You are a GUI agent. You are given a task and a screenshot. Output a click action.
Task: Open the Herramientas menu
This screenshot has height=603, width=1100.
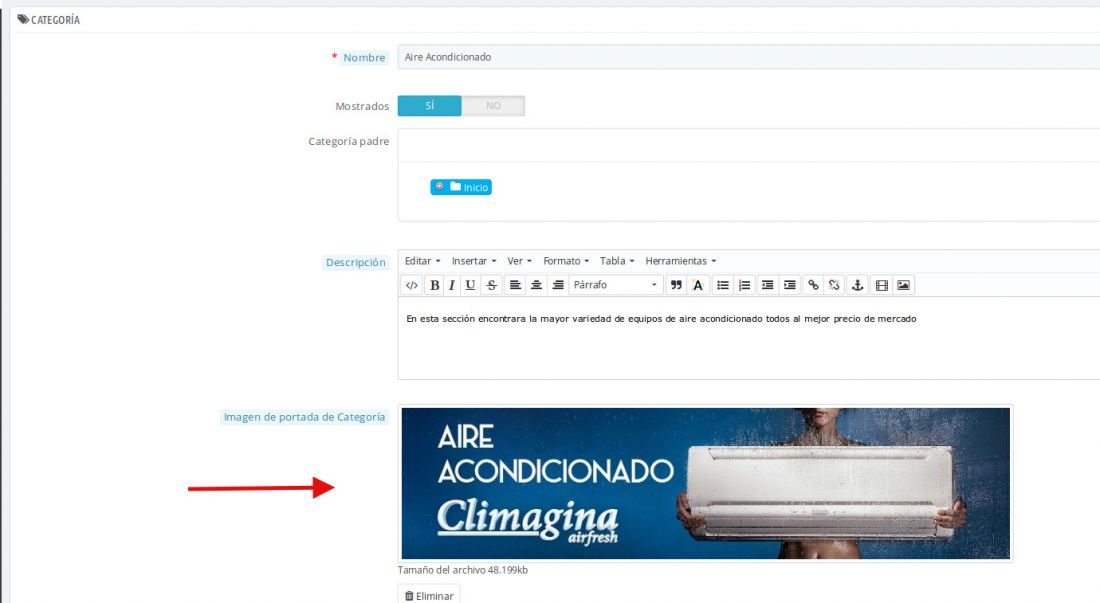(680, 261)
